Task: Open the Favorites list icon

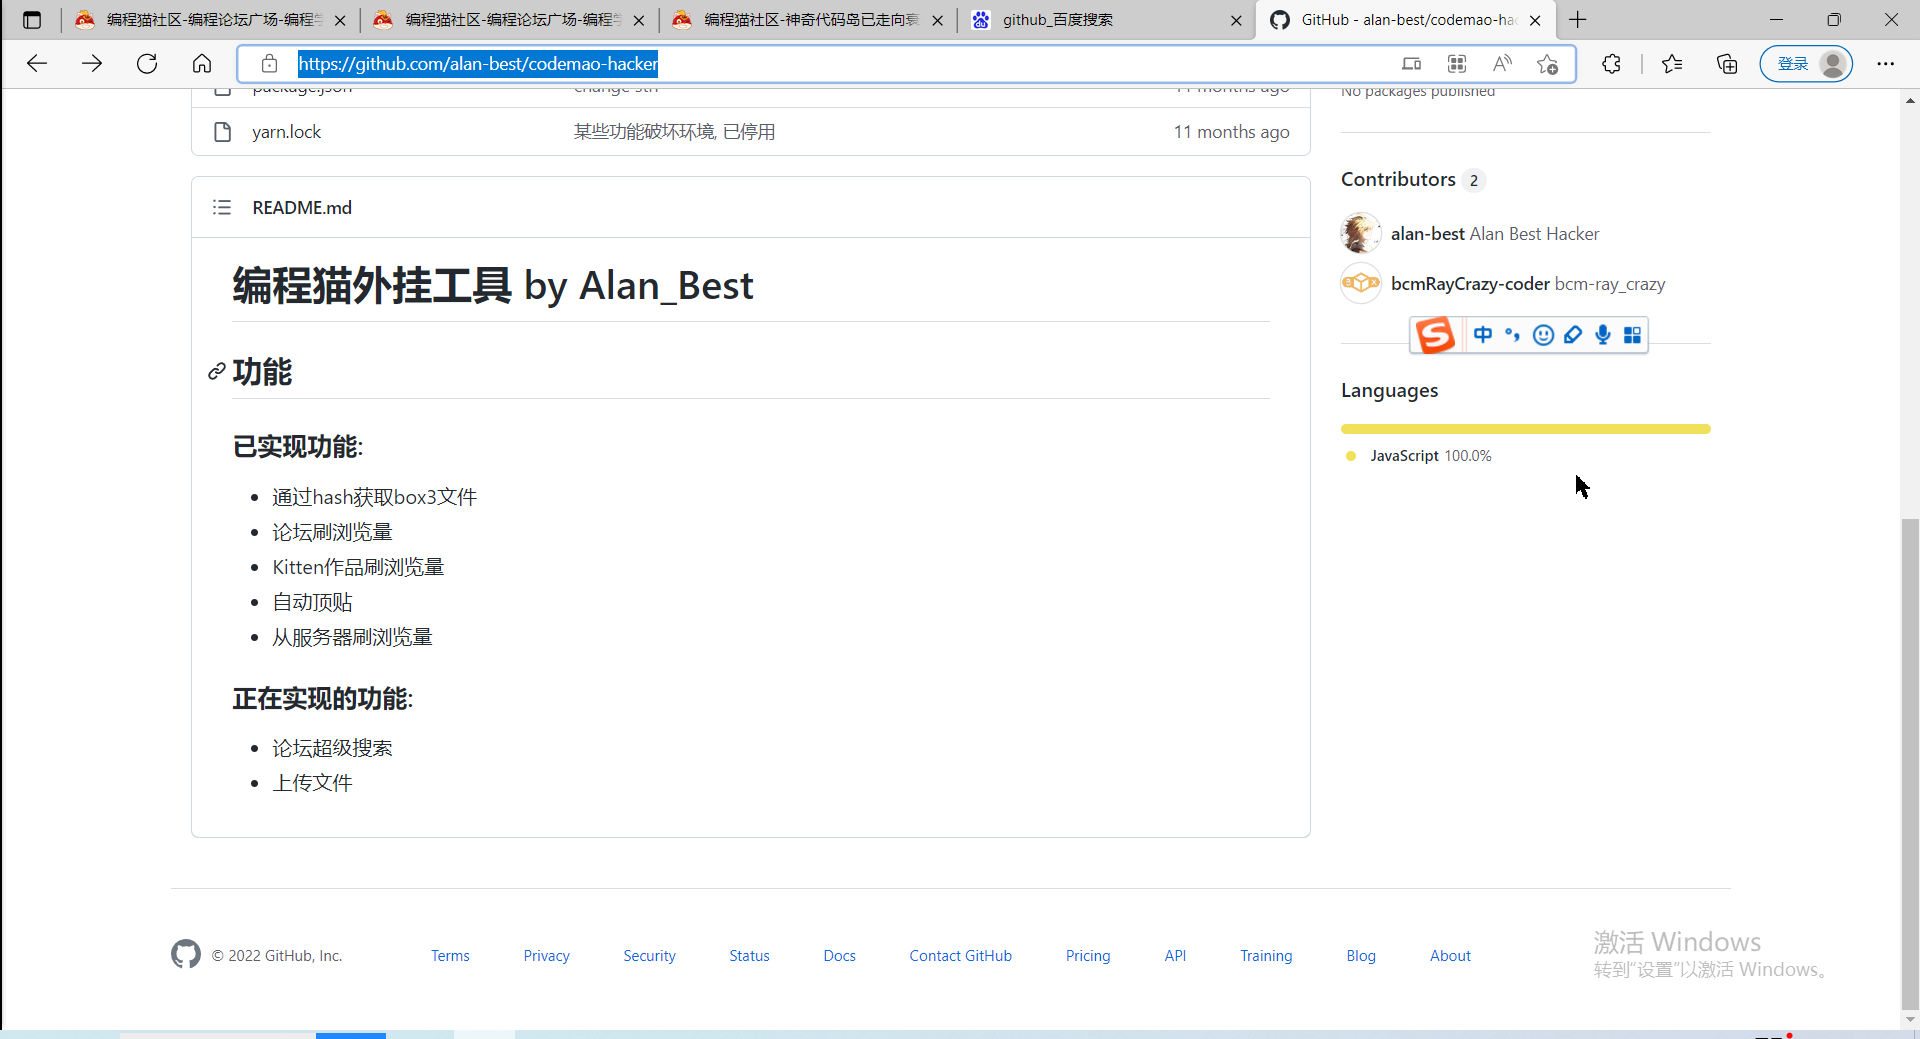Action: click(1672, 64)
